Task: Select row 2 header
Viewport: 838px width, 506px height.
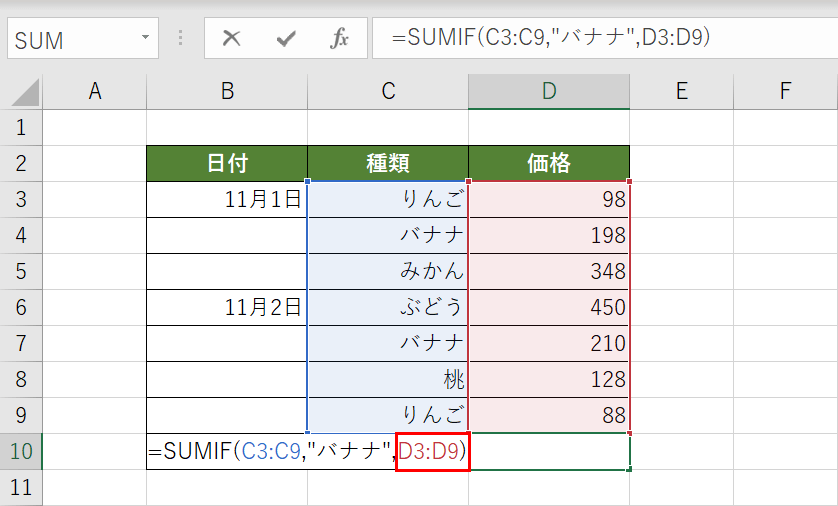Action: pos(21,163)
